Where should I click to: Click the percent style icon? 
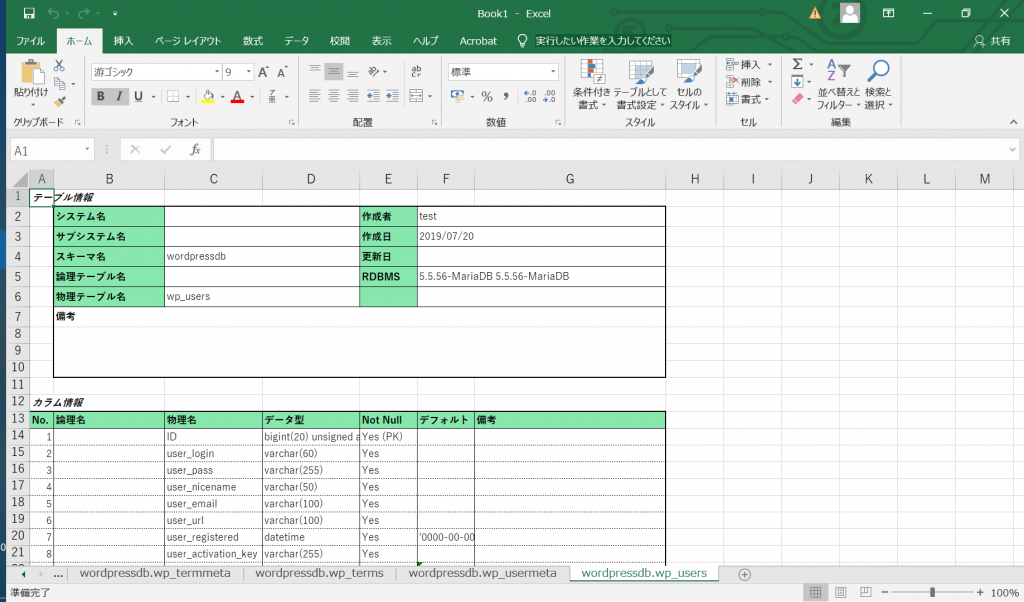pyautogui.click(x=487, y=97)
